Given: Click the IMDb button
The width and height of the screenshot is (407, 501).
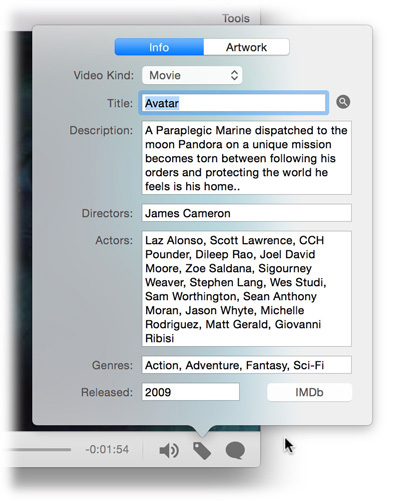Looking at the screenshot, I should (x=309, y=392).
